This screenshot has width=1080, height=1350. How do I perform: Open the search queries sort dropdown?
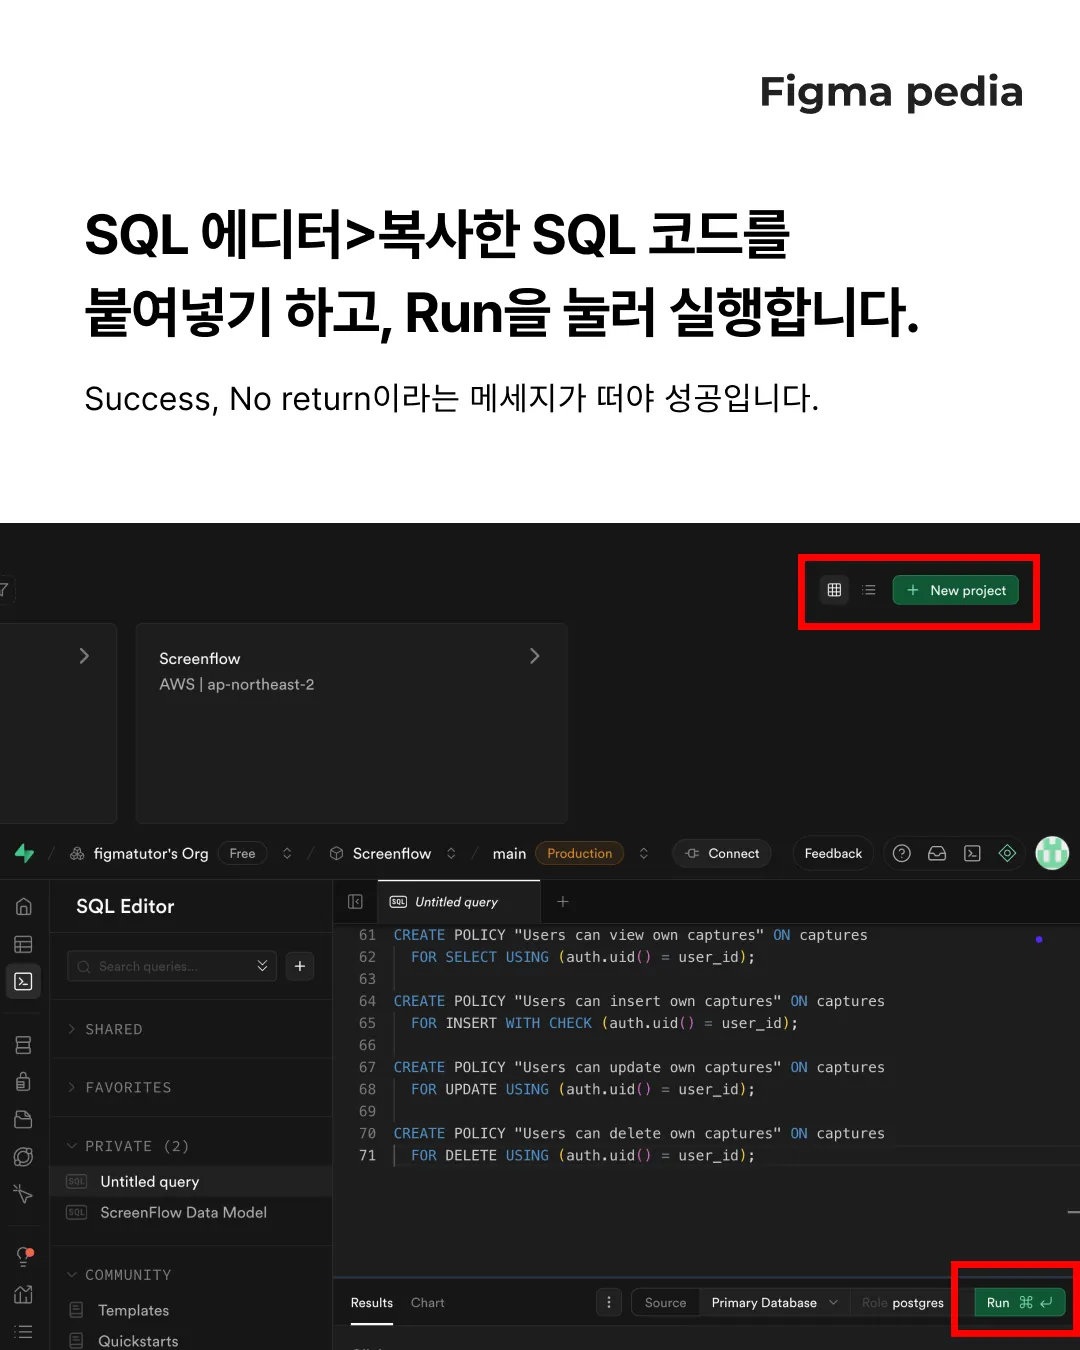tap(262, 966)
